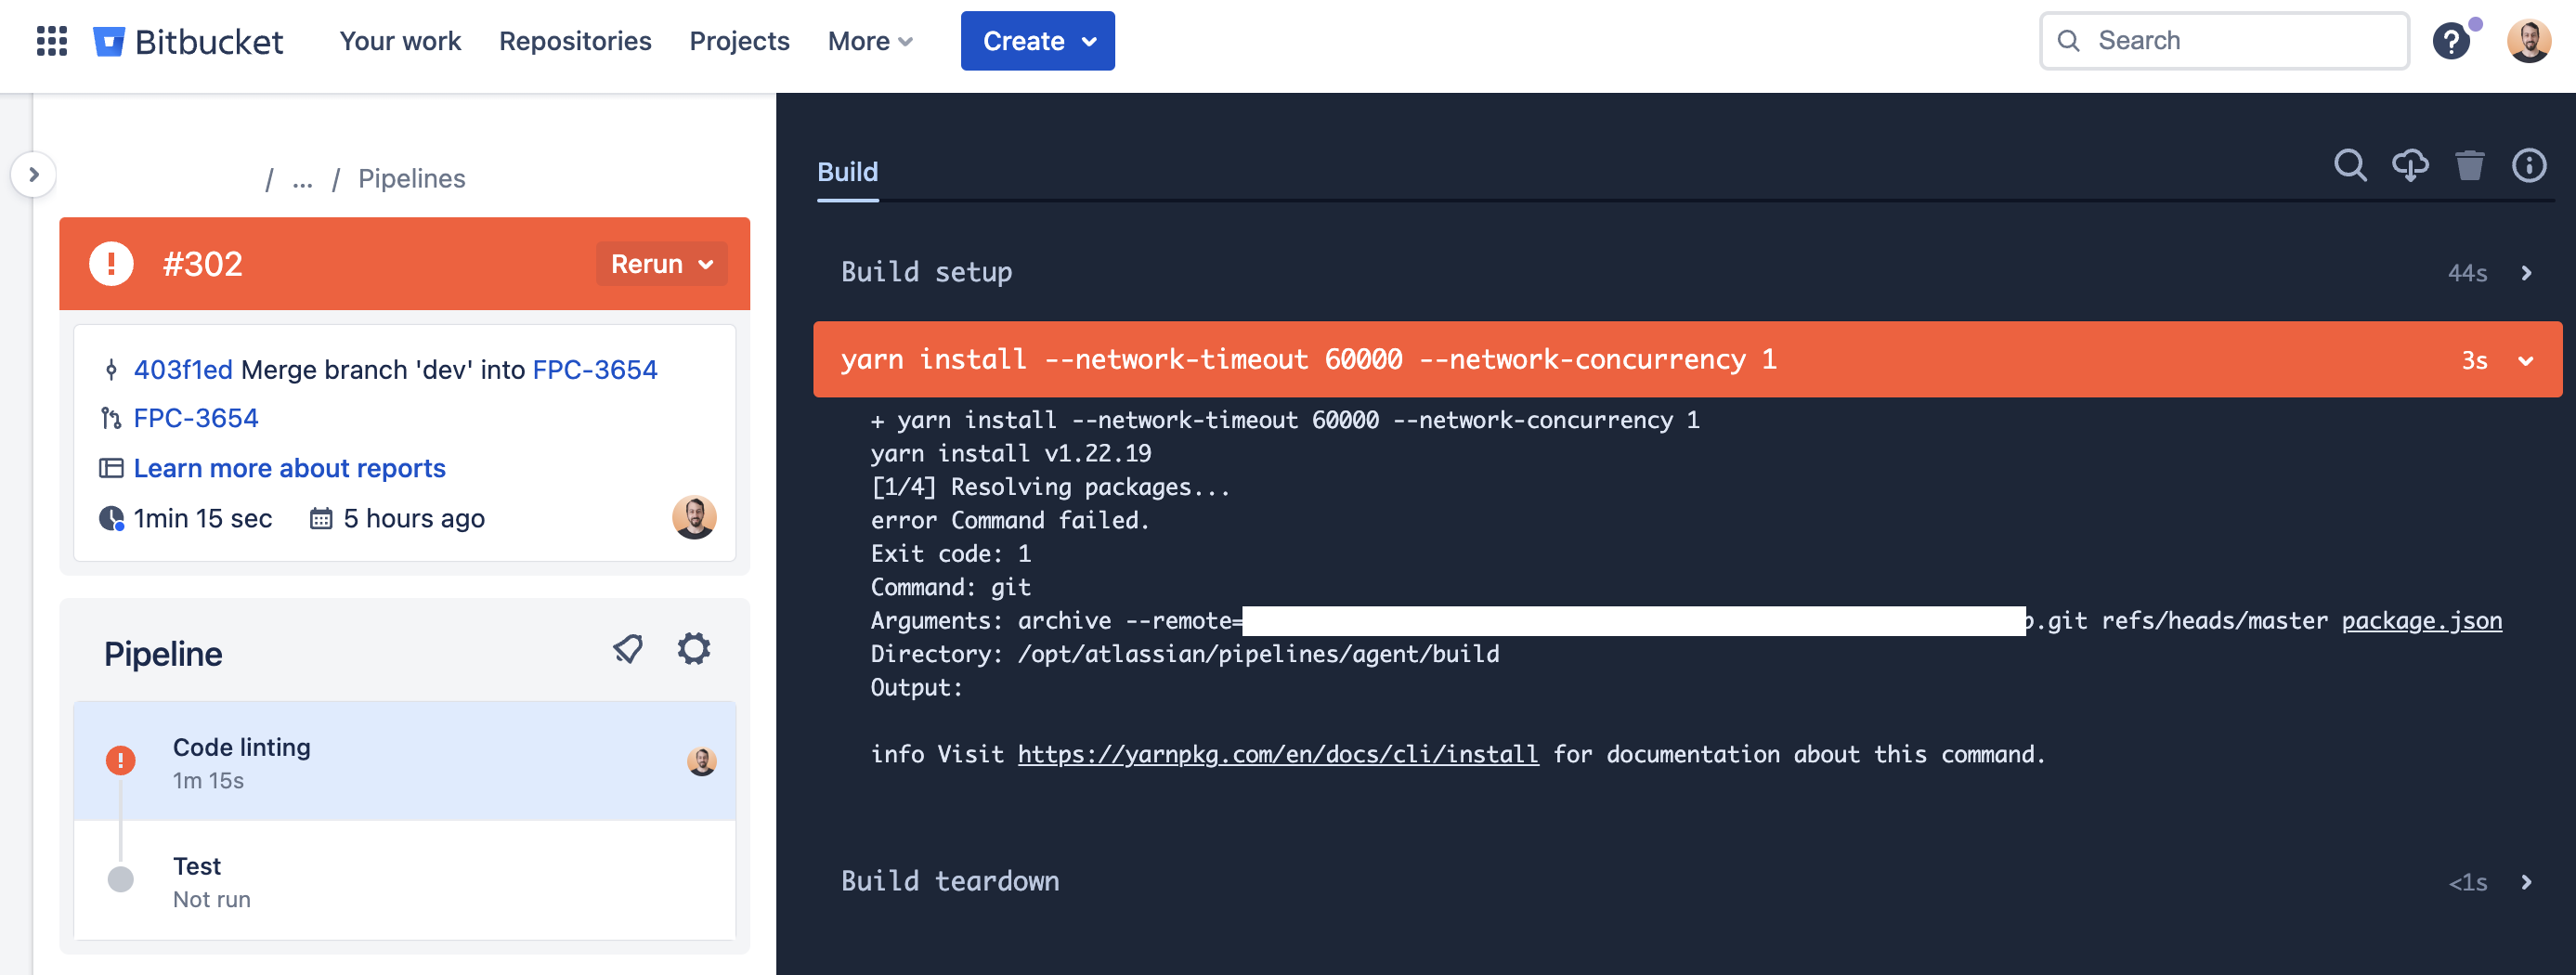This screenshot has width=2576, height=975.
Task: Collapse the yarn install step log
Action: click(1688, 360)
